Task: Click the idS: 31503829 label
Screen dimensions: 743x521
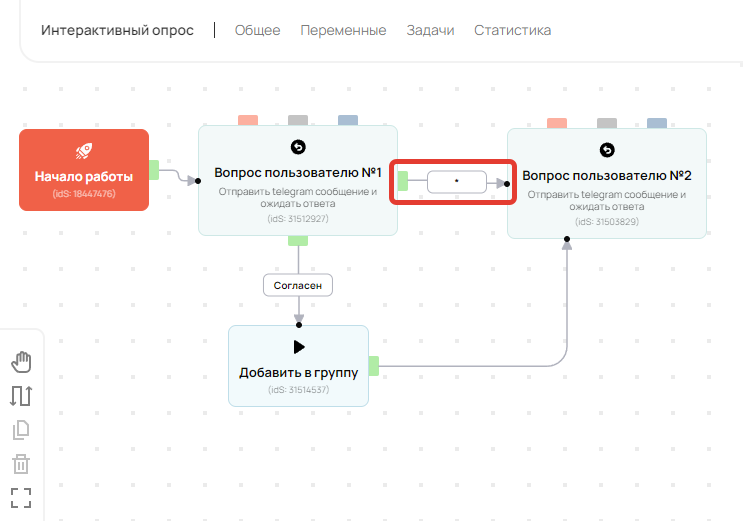Action: [x=607, y=221]
